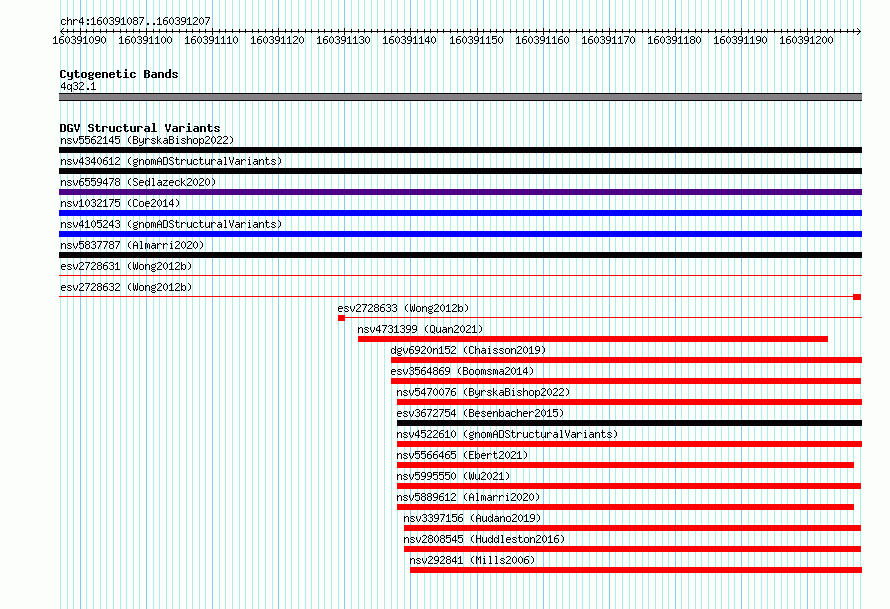890x609 pixels.
Task: Click the red bar of nsv5995550
Action: coord(629,486)
